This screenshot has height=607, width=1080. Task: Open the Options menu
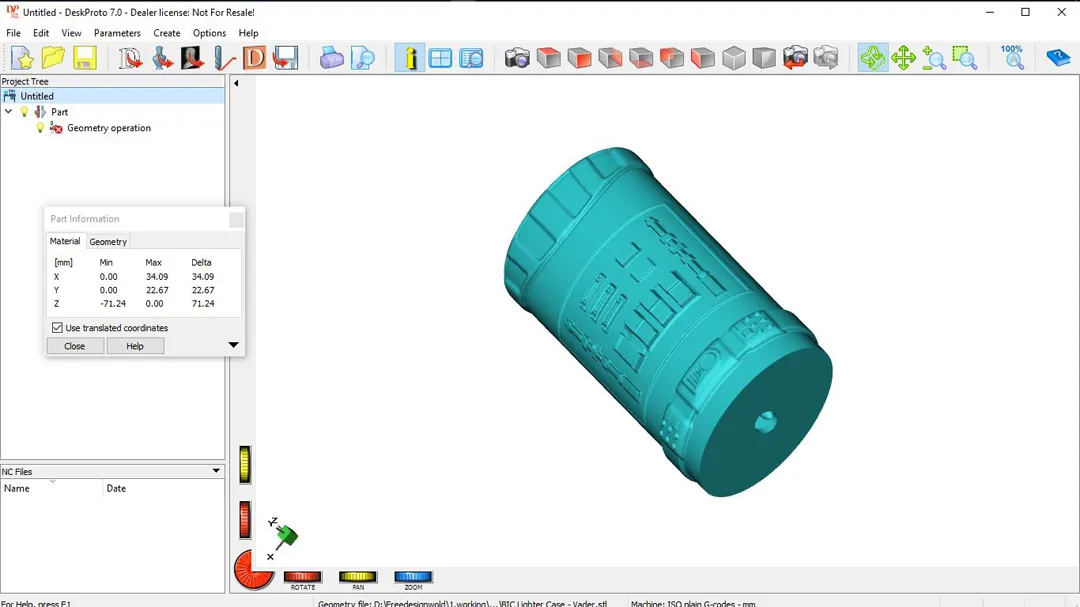coord(209,33)
